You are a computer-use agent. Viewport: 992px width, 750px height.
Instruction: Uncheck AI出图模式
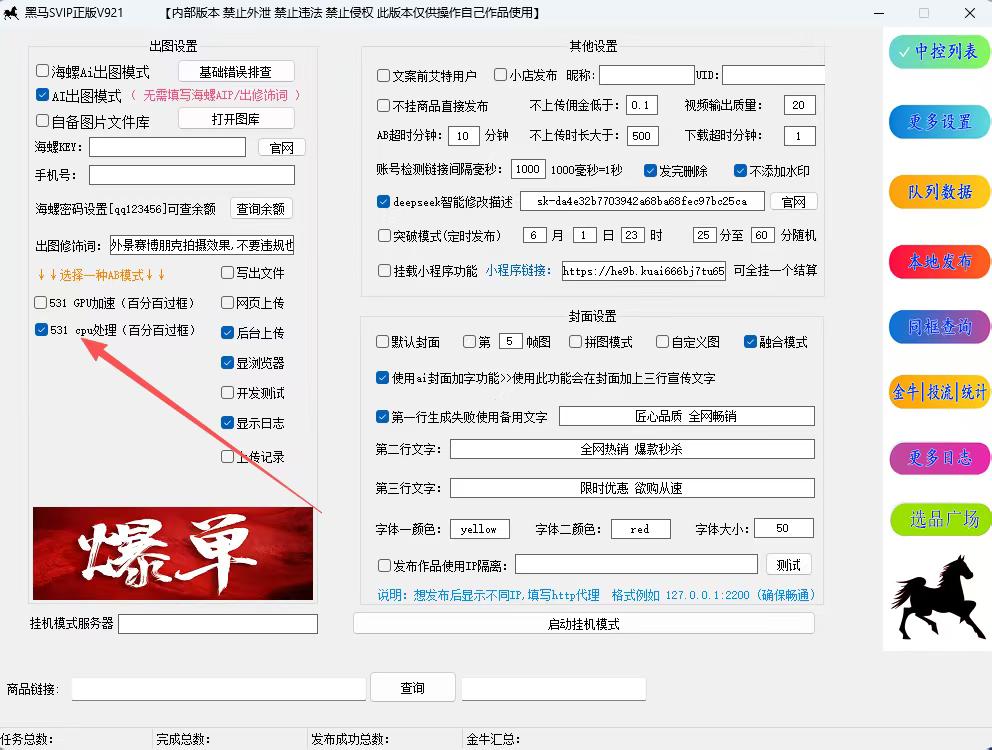click(42, 95)
